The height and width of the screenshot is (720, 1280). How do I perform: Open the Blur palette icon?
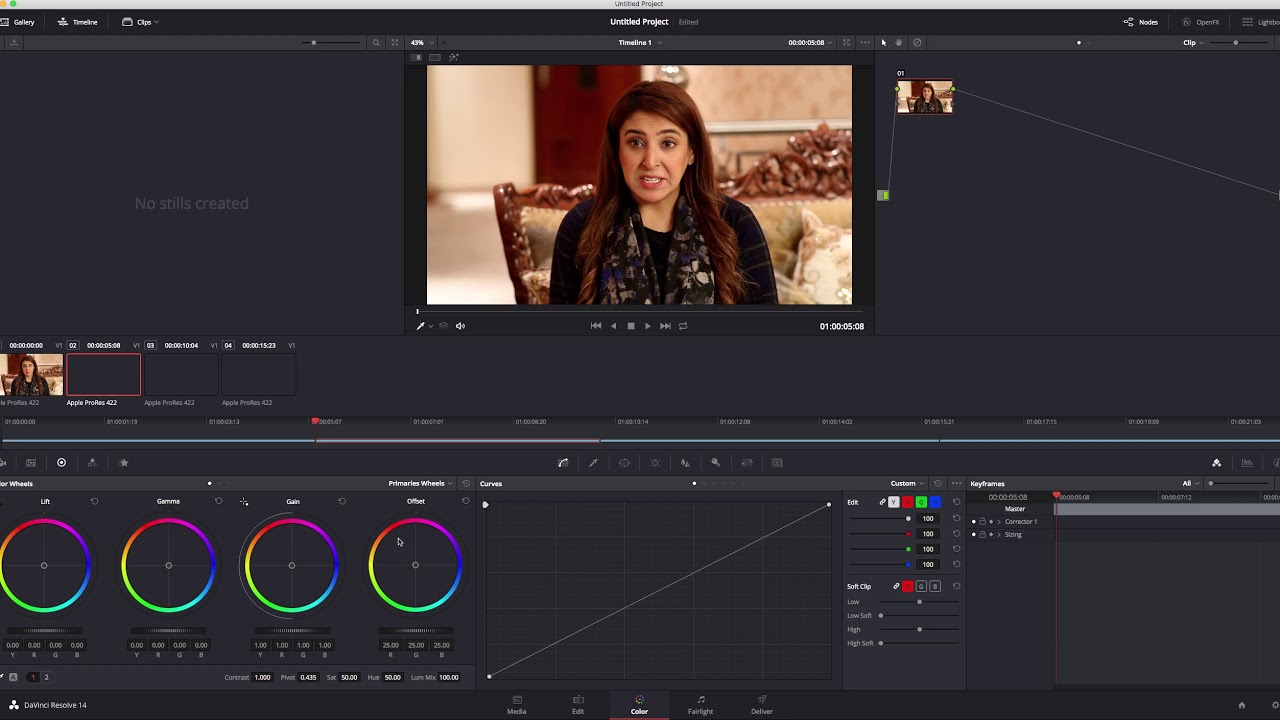(685, 463)
